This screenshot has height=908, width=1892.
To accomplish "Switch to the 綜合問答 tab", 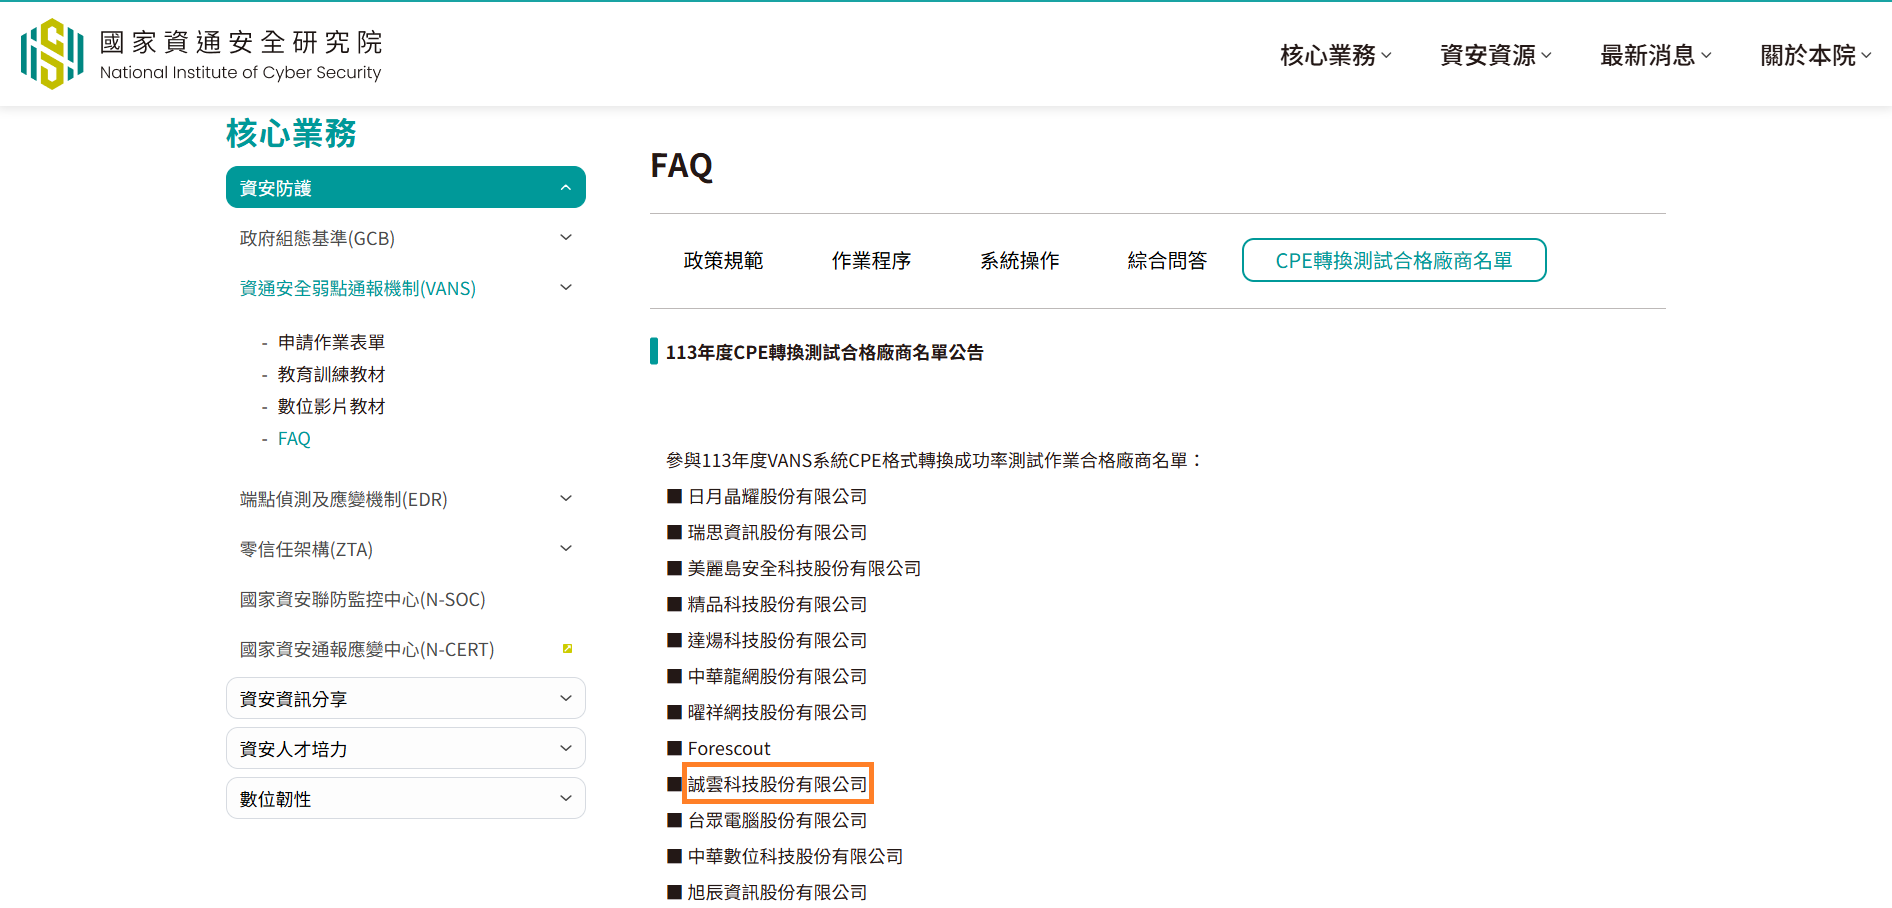I will tap(1167, 260).
